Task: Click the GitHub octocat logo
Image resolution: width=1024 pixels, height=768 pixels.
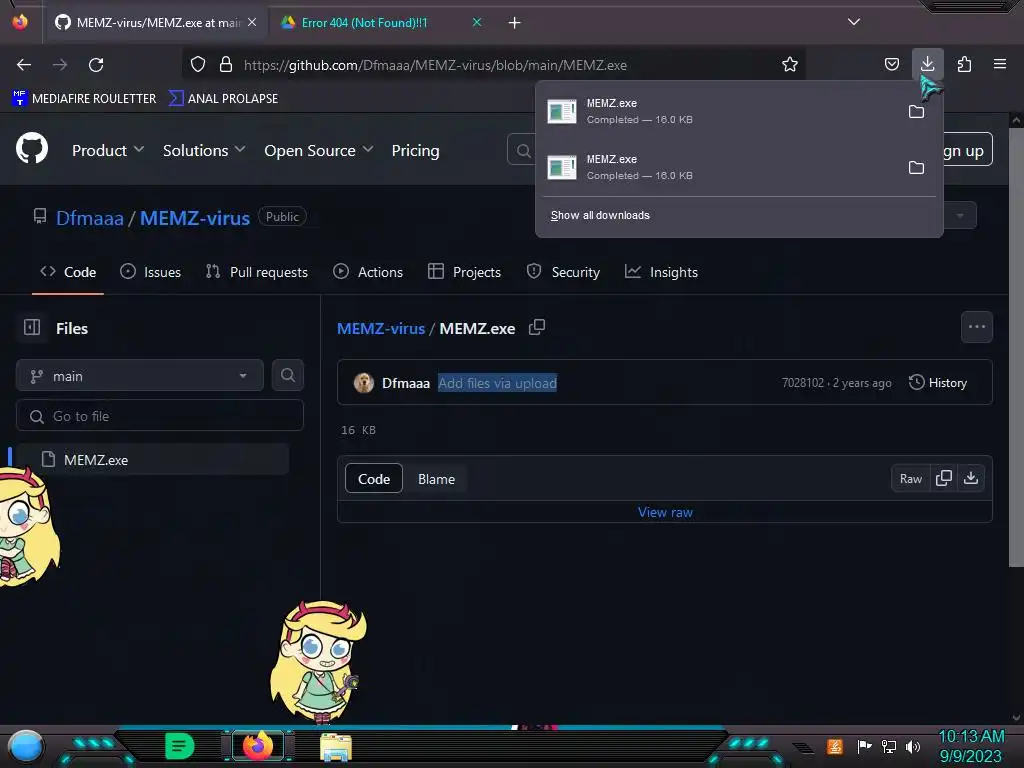Action: coord(32,149)
